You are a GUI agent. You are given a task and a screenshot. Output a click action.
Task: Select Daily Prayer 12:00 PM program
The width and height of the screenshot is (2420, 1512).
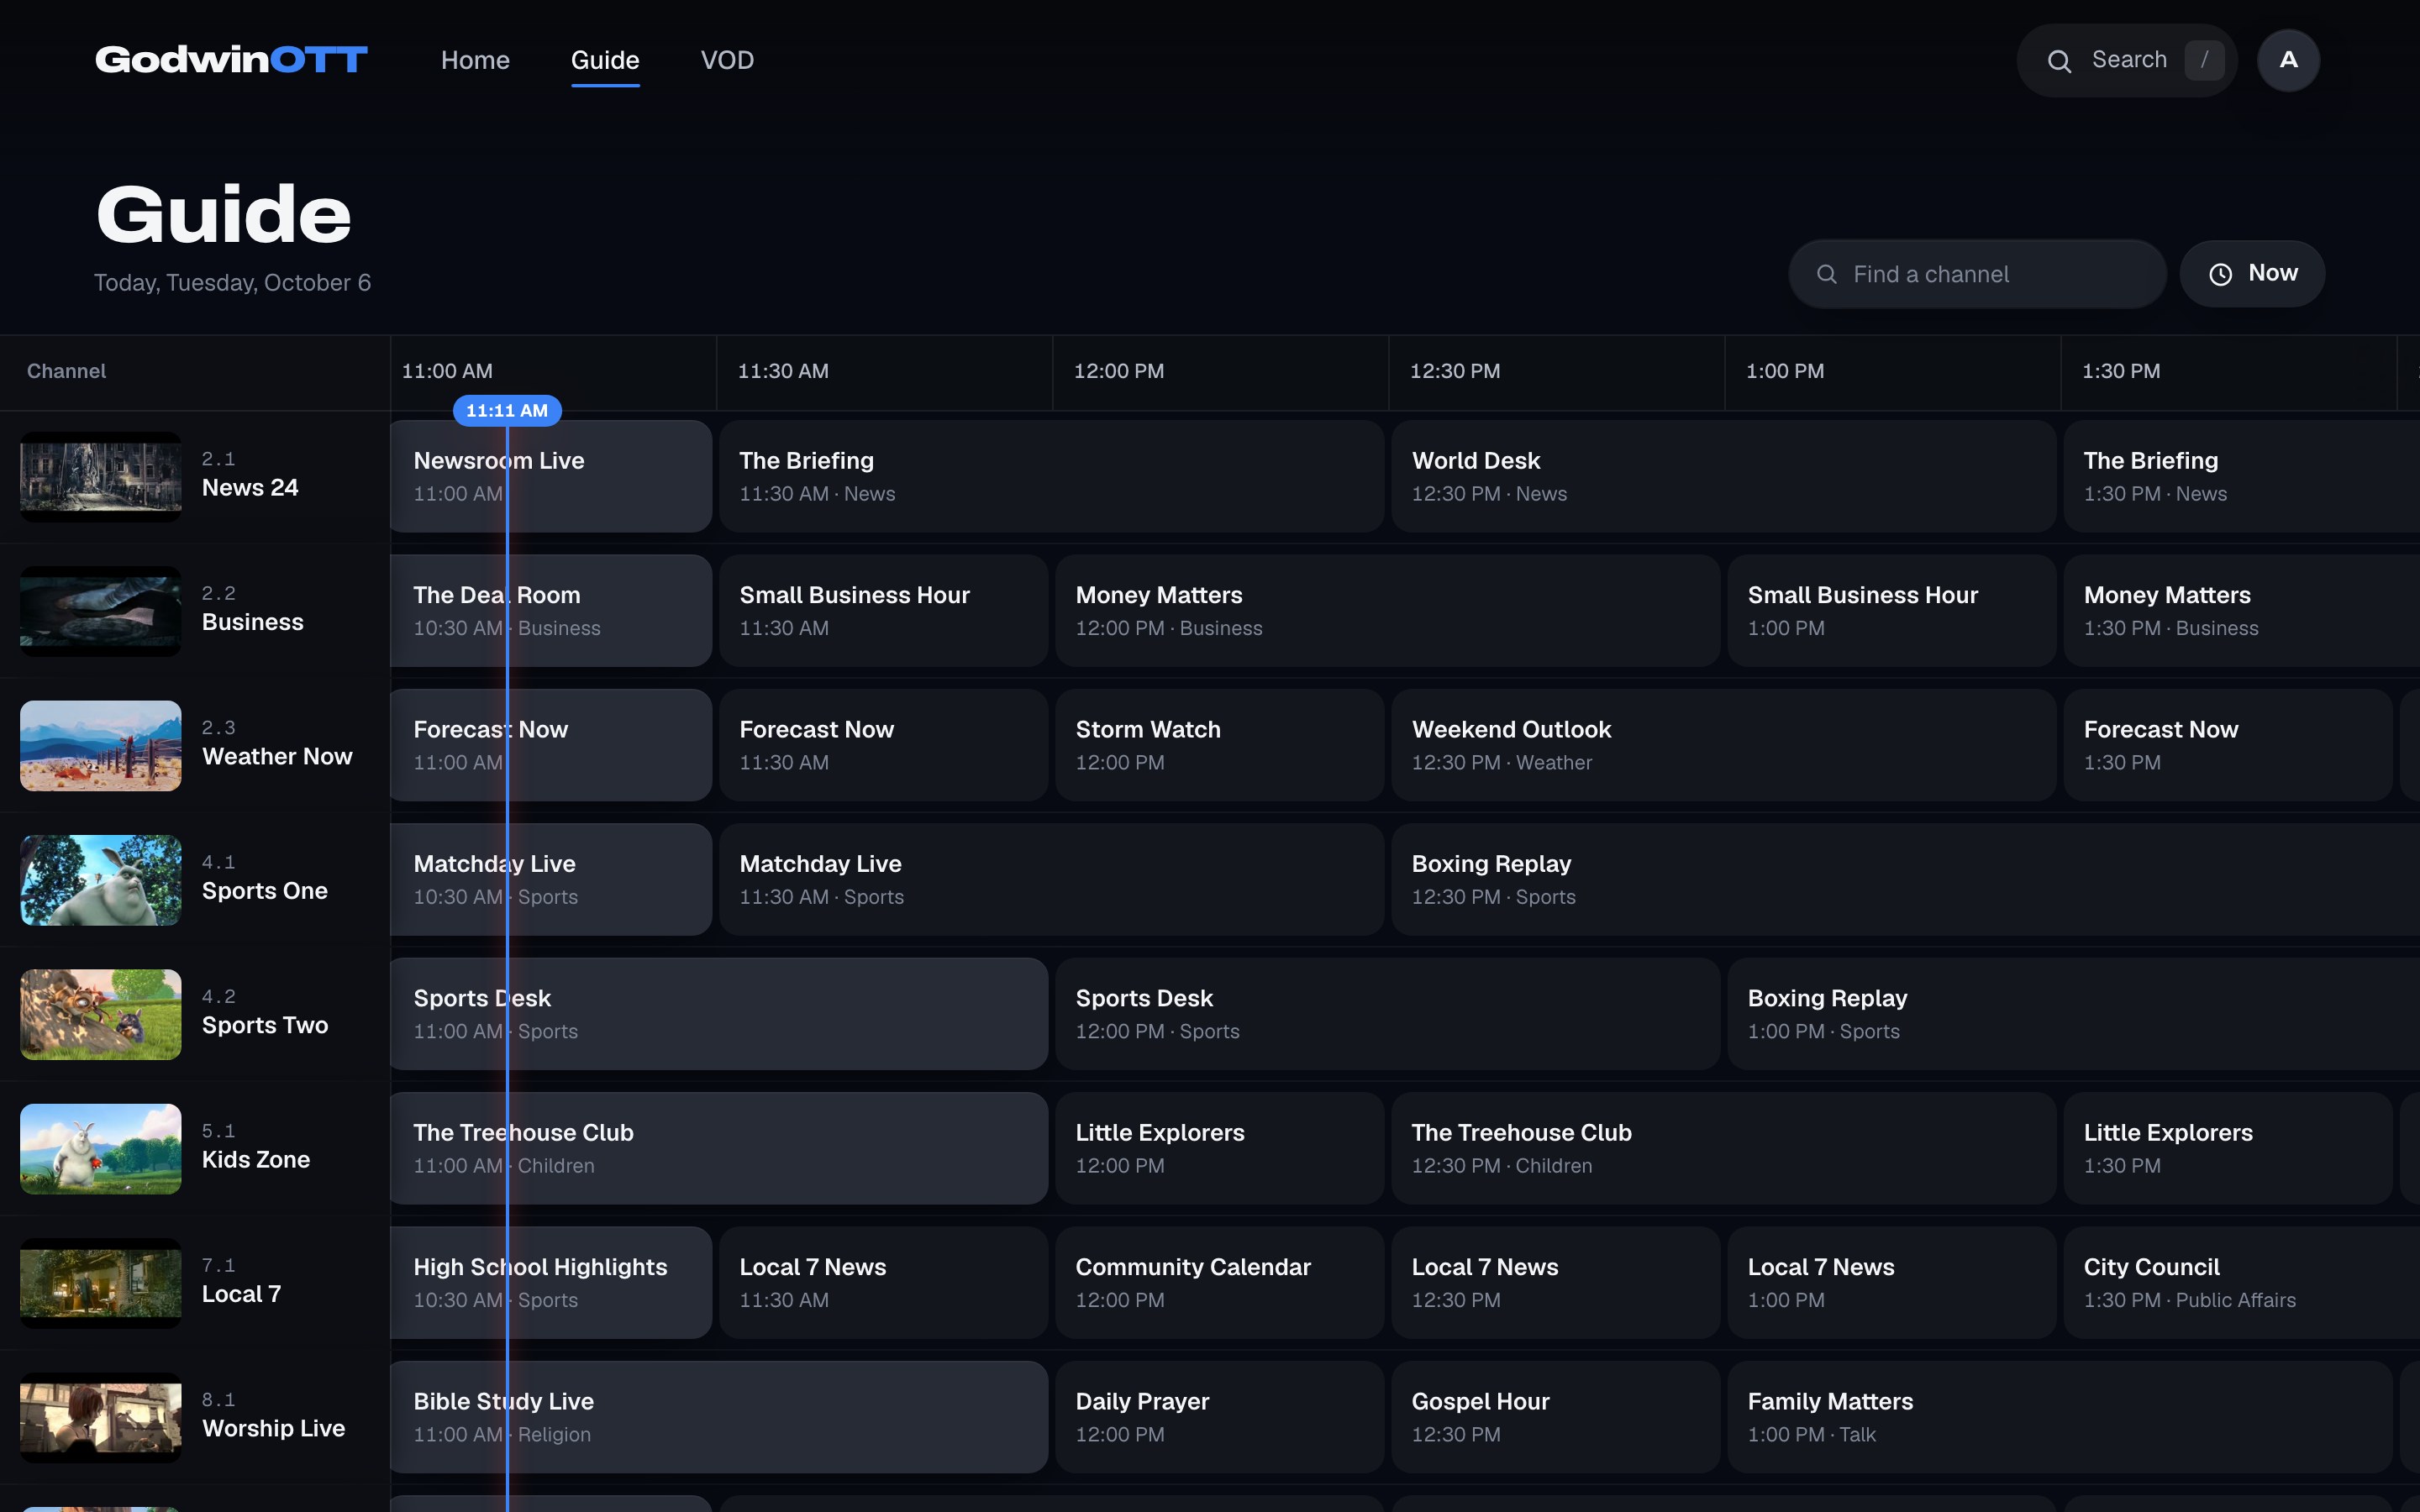click(x=1219, y=1417)
